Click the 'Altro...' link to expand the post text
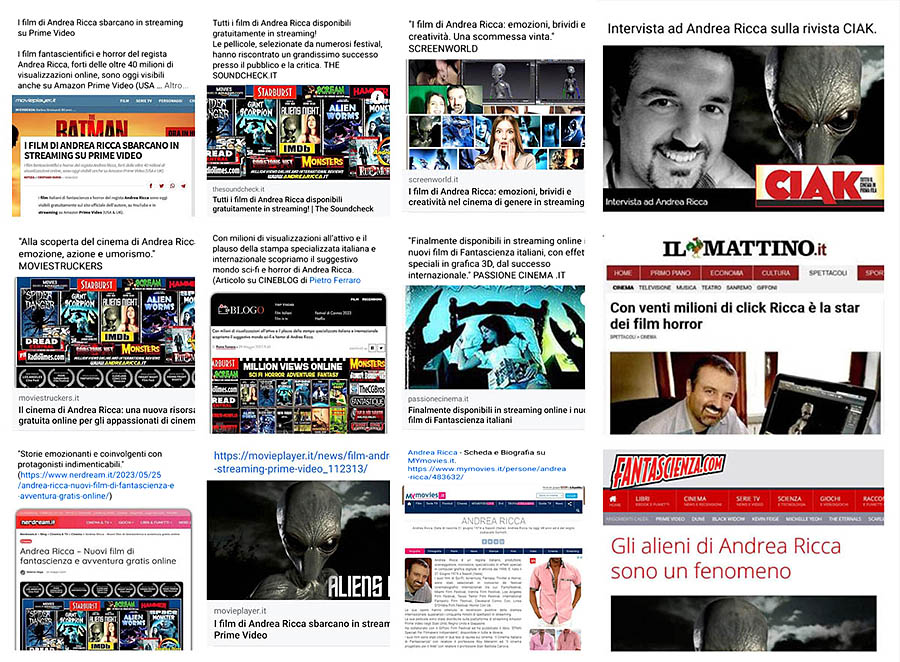Viewport: 900px width, 662px height. [176, 85]
